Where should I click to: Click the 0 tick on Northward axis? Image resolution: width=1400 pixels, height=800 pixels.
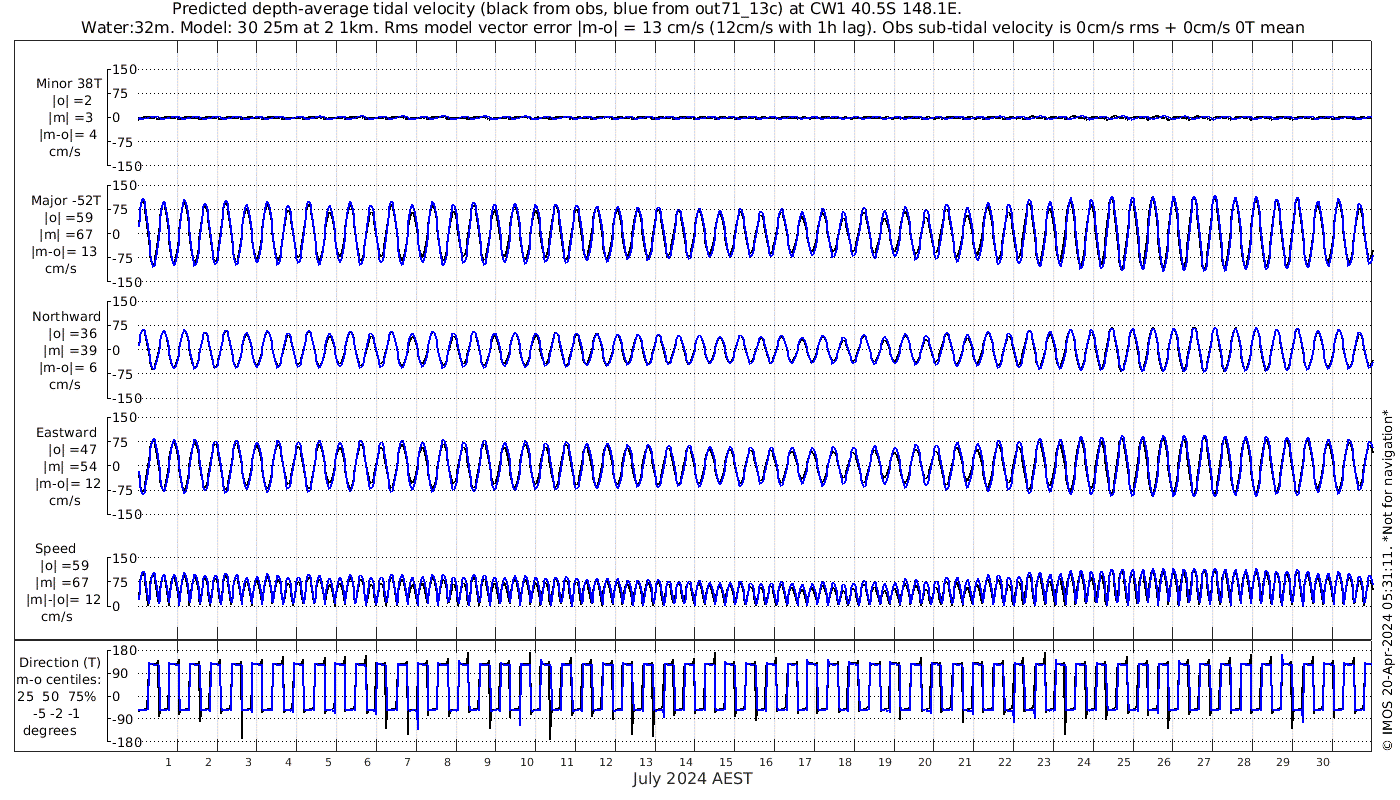coord(117,350)
